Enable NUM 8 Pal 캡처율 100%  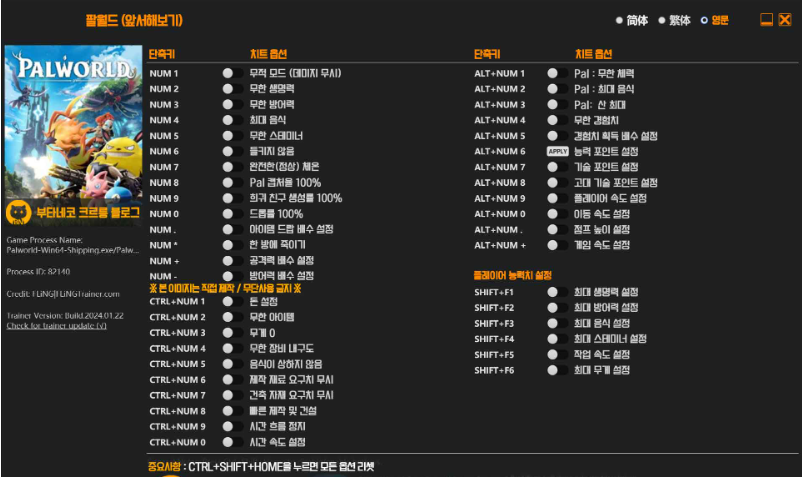(233, 183)
